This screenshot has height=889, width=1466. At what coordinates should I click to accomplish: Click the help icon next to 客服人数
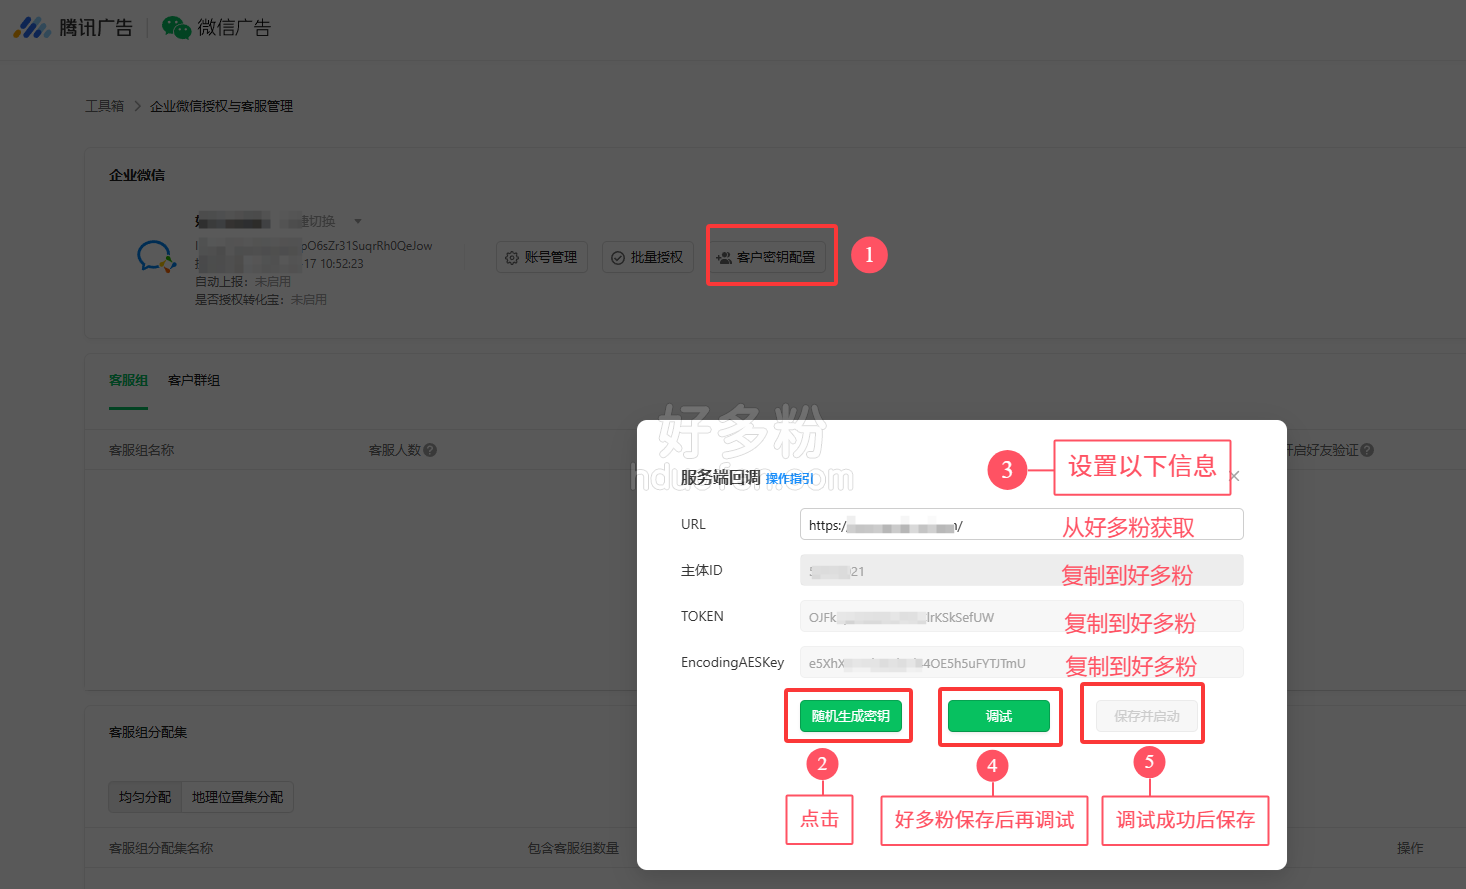[x=430, y=450]
